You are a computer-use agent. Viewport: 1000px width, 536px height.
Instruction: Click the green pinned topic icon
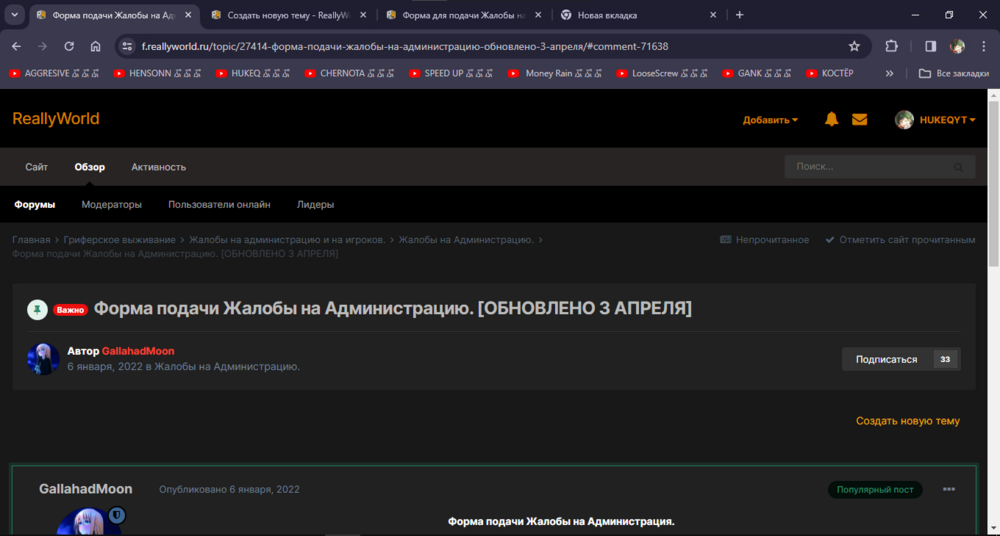[x=38, y=309]
